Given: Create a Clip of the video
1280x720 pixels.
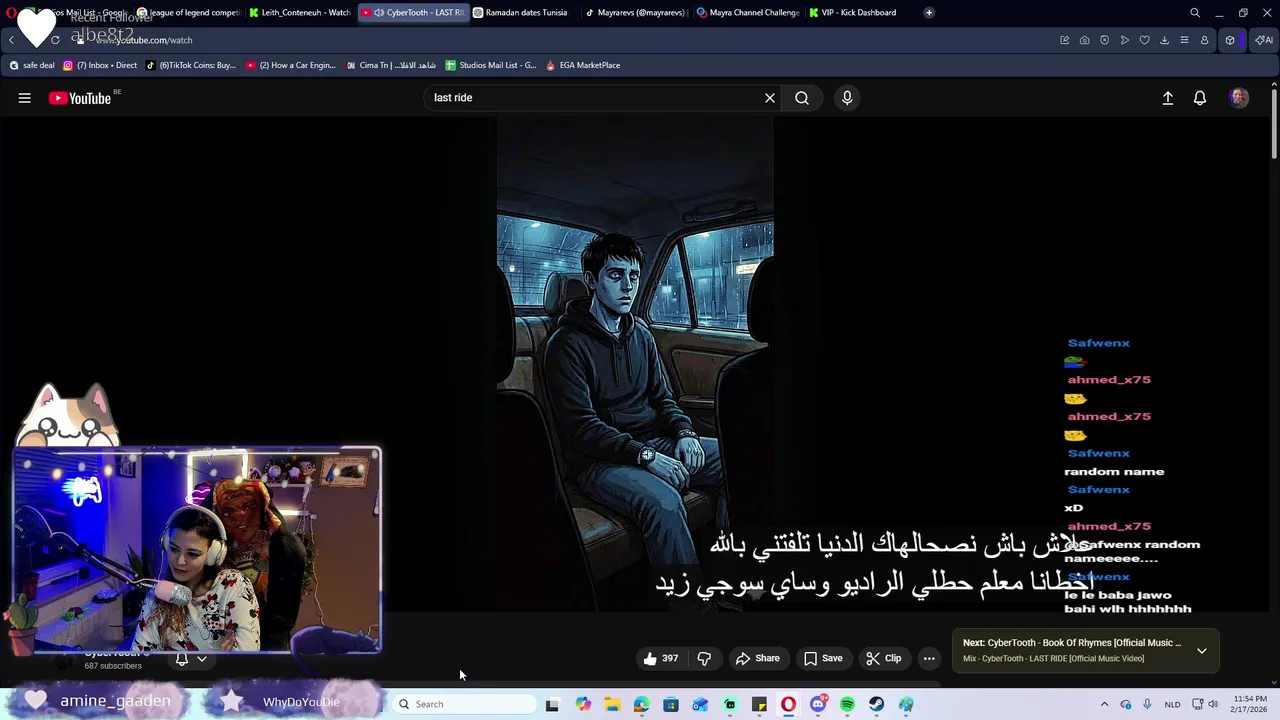Looking at the screenshot, I should point(884,658).
